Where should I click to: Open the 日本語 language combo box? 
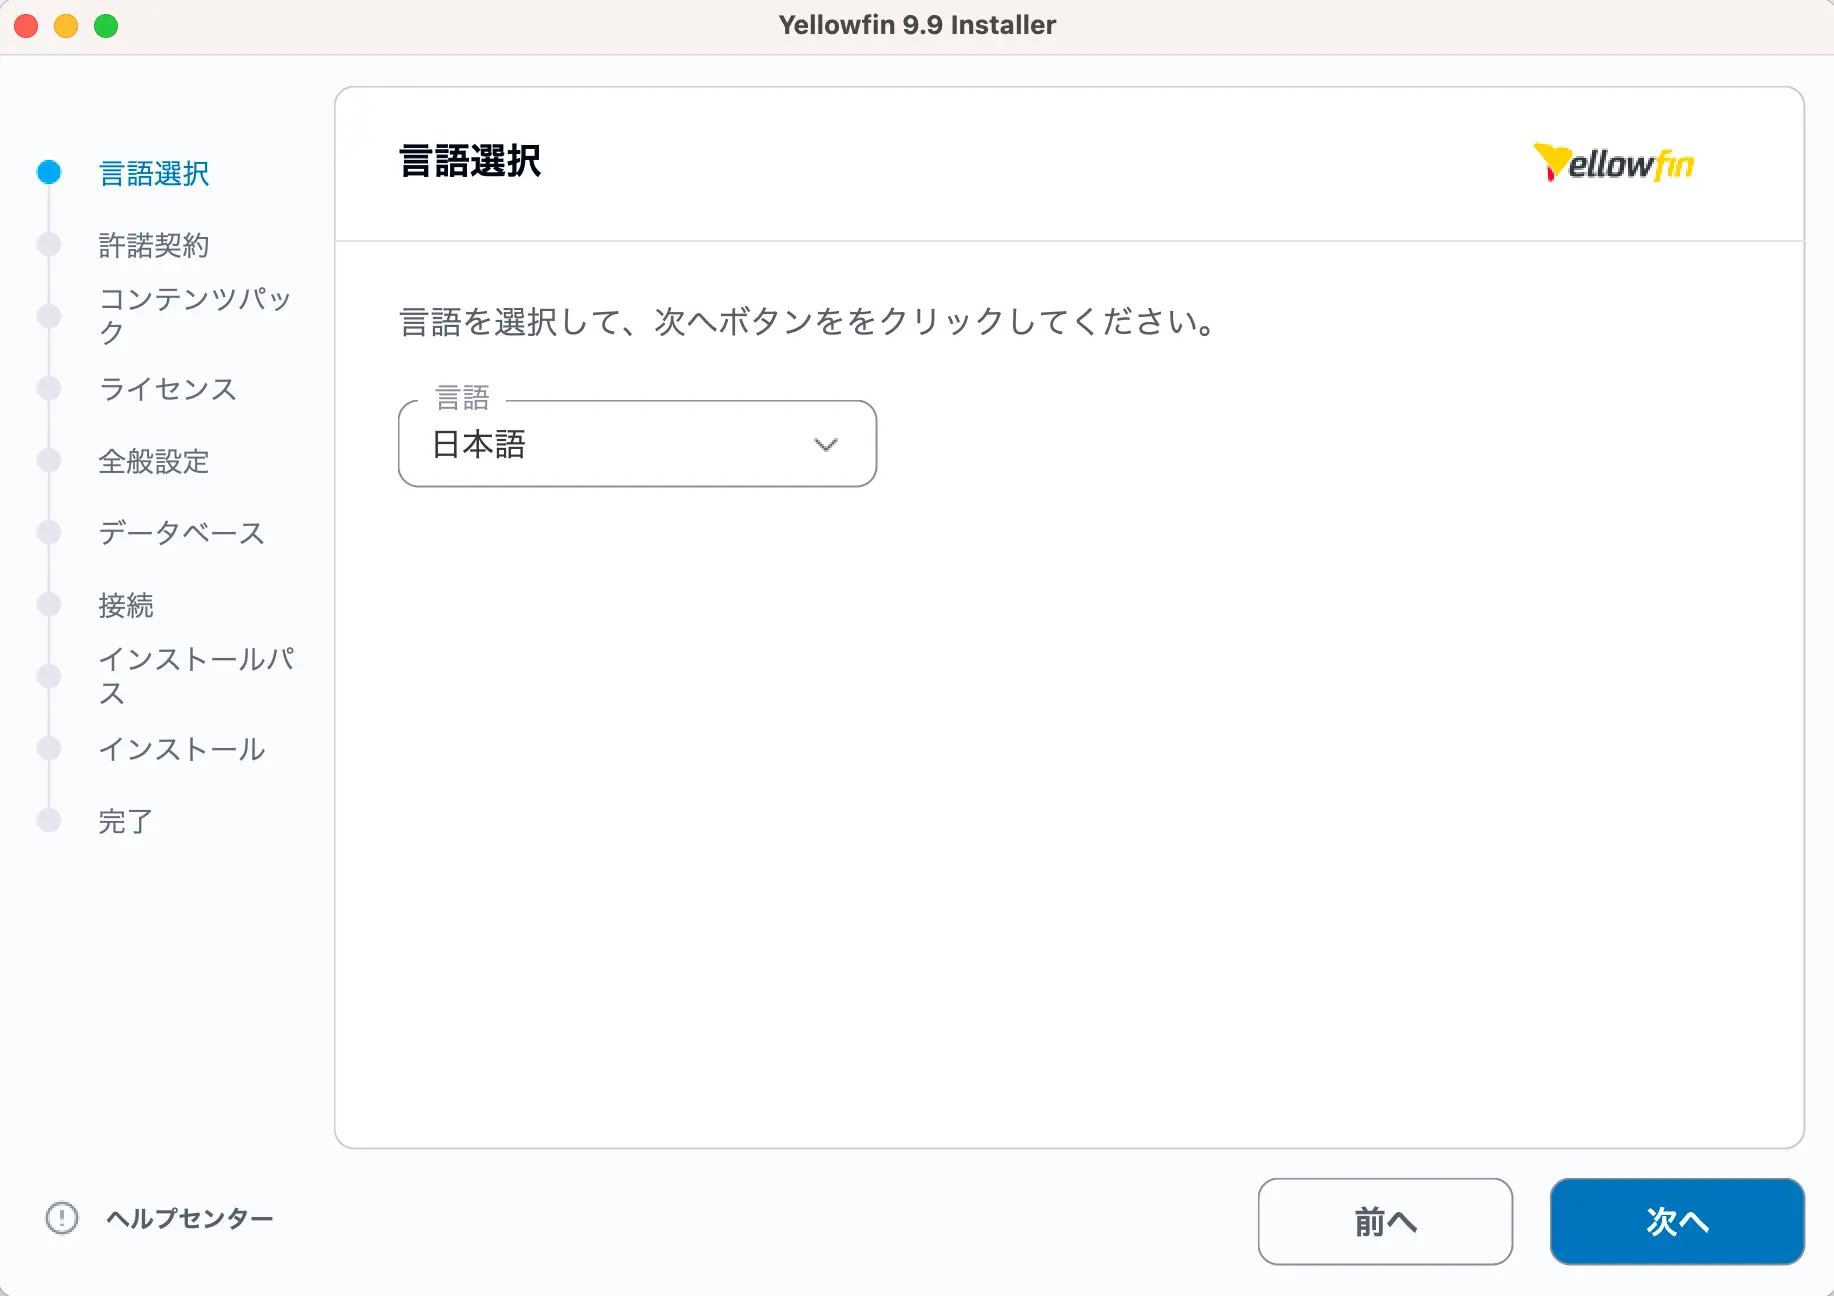pos(620,445)
